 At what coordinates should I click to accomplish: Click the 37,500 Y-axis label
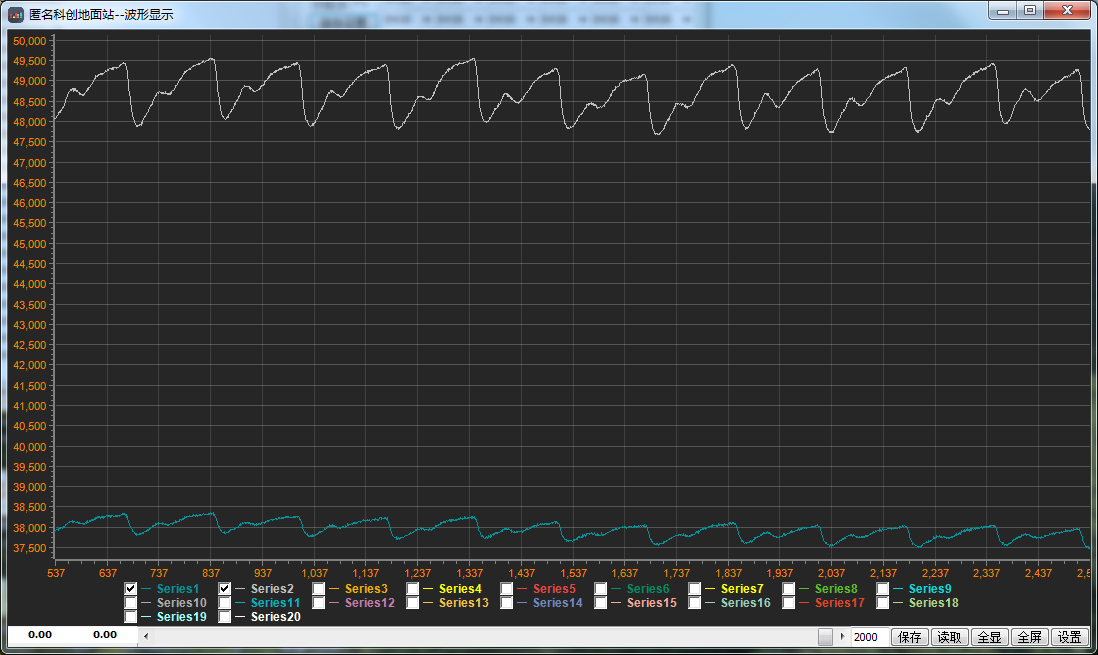pos(29,548)
